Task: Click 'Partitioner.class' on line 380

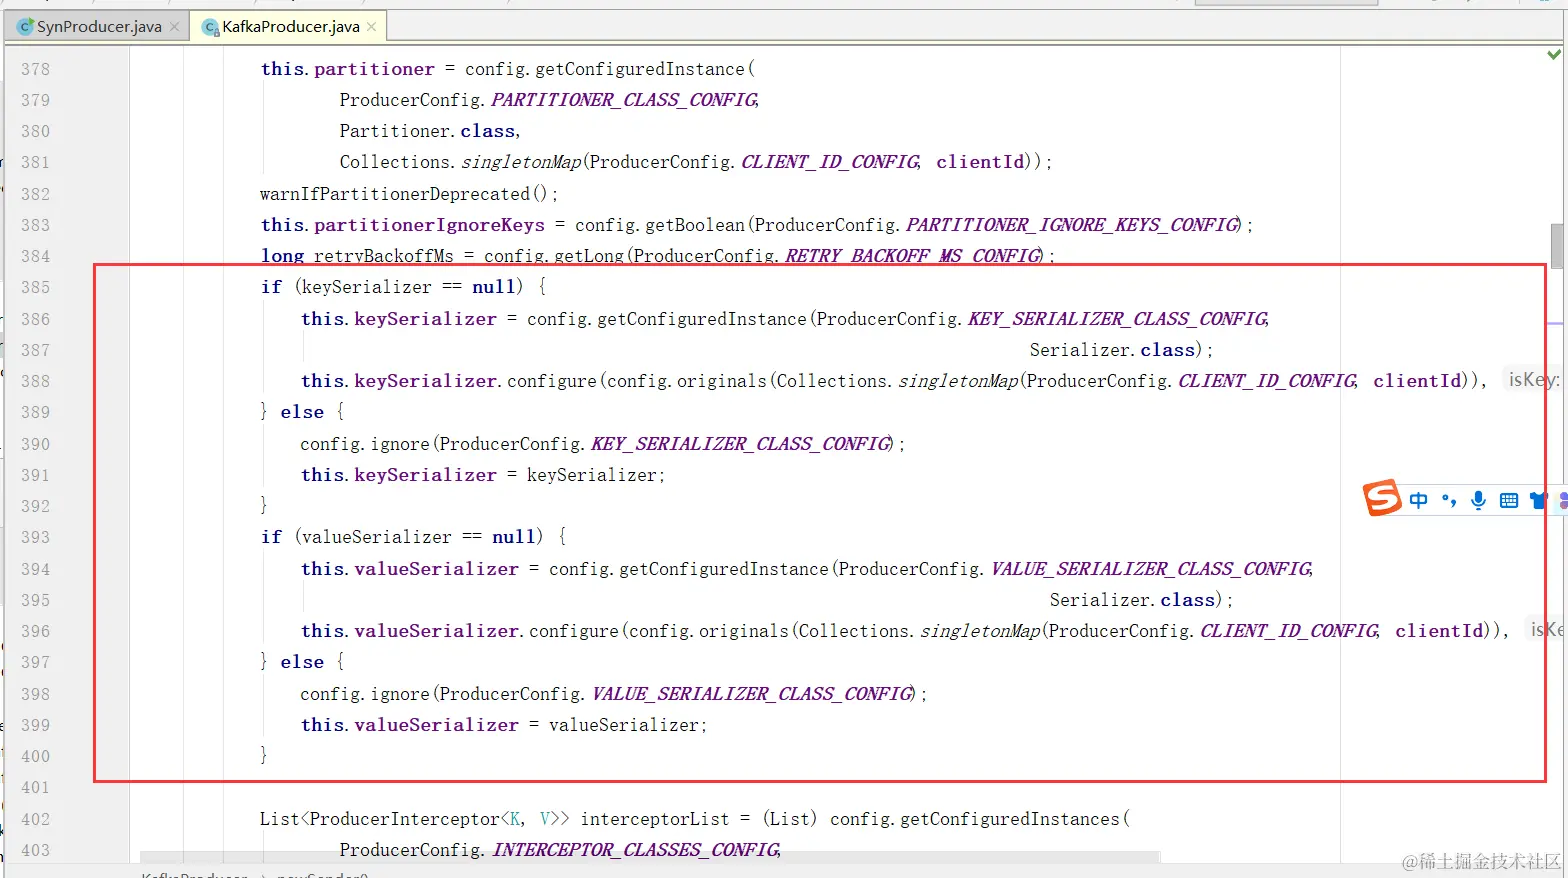Action: click(428, 131)
